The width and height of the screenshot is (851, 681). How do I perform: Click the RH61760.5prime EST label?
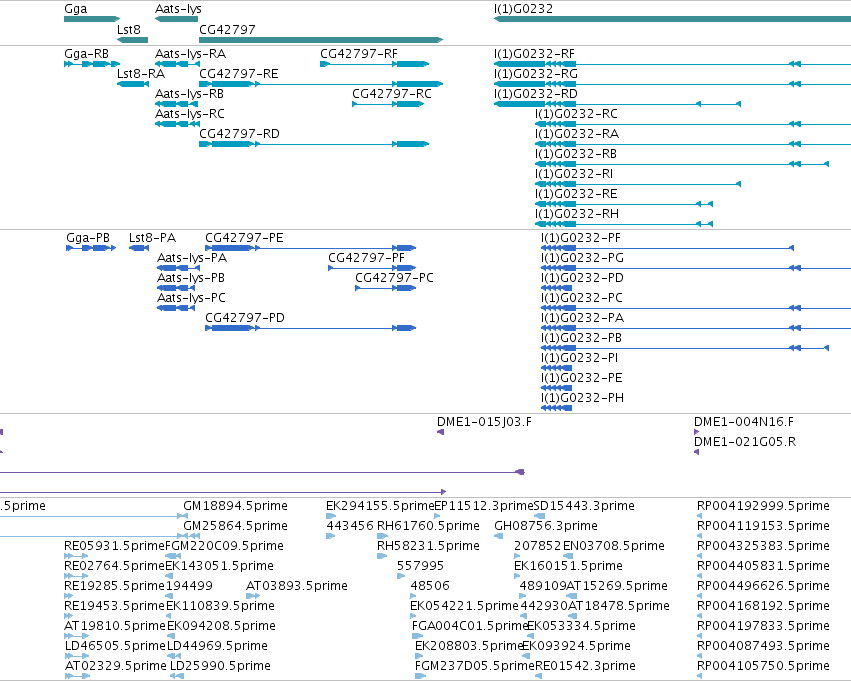point(428,526)
